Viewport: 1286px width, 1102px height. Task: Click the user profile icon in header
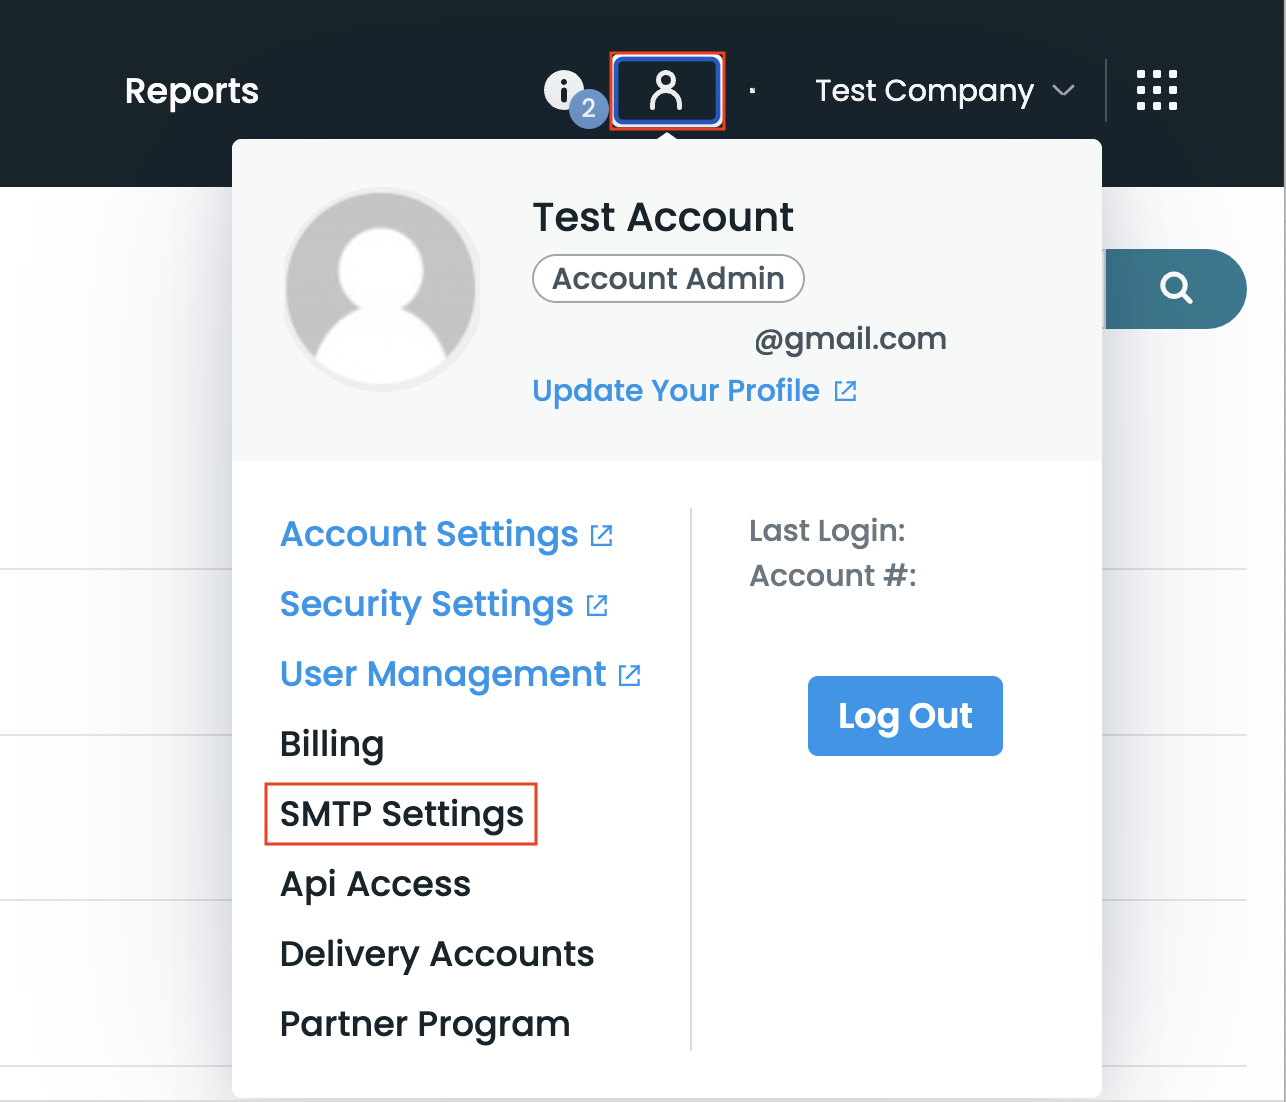pyautogui.click(x=667, y=91)
